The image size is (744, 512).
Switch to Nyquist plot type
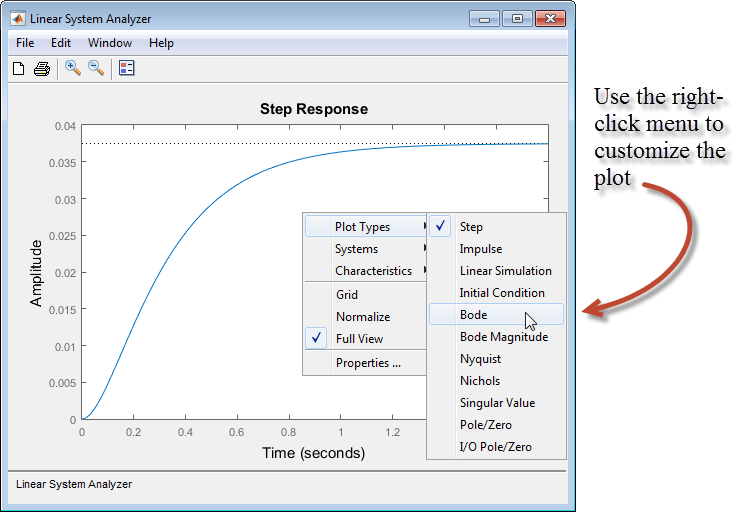pyautogui.click(x=496, y=359)
